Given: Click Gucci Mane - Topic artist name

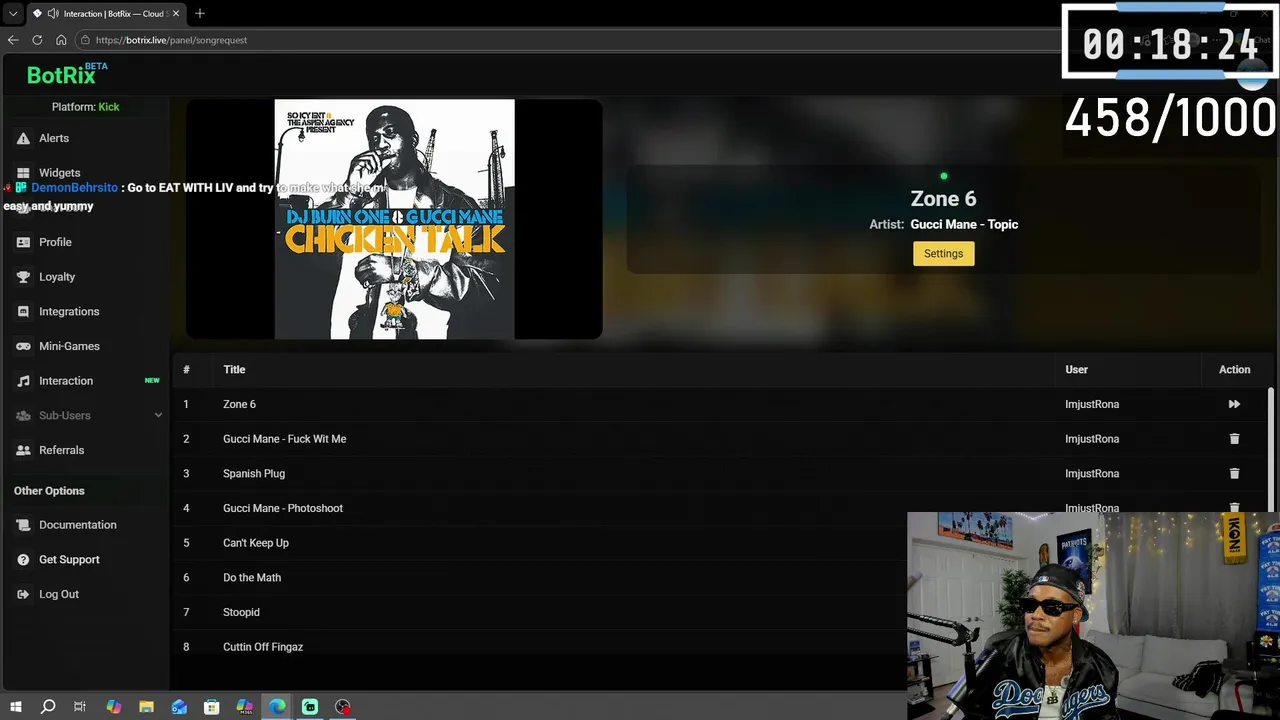Looking at the screenshot, I should (x=964, y=224).
